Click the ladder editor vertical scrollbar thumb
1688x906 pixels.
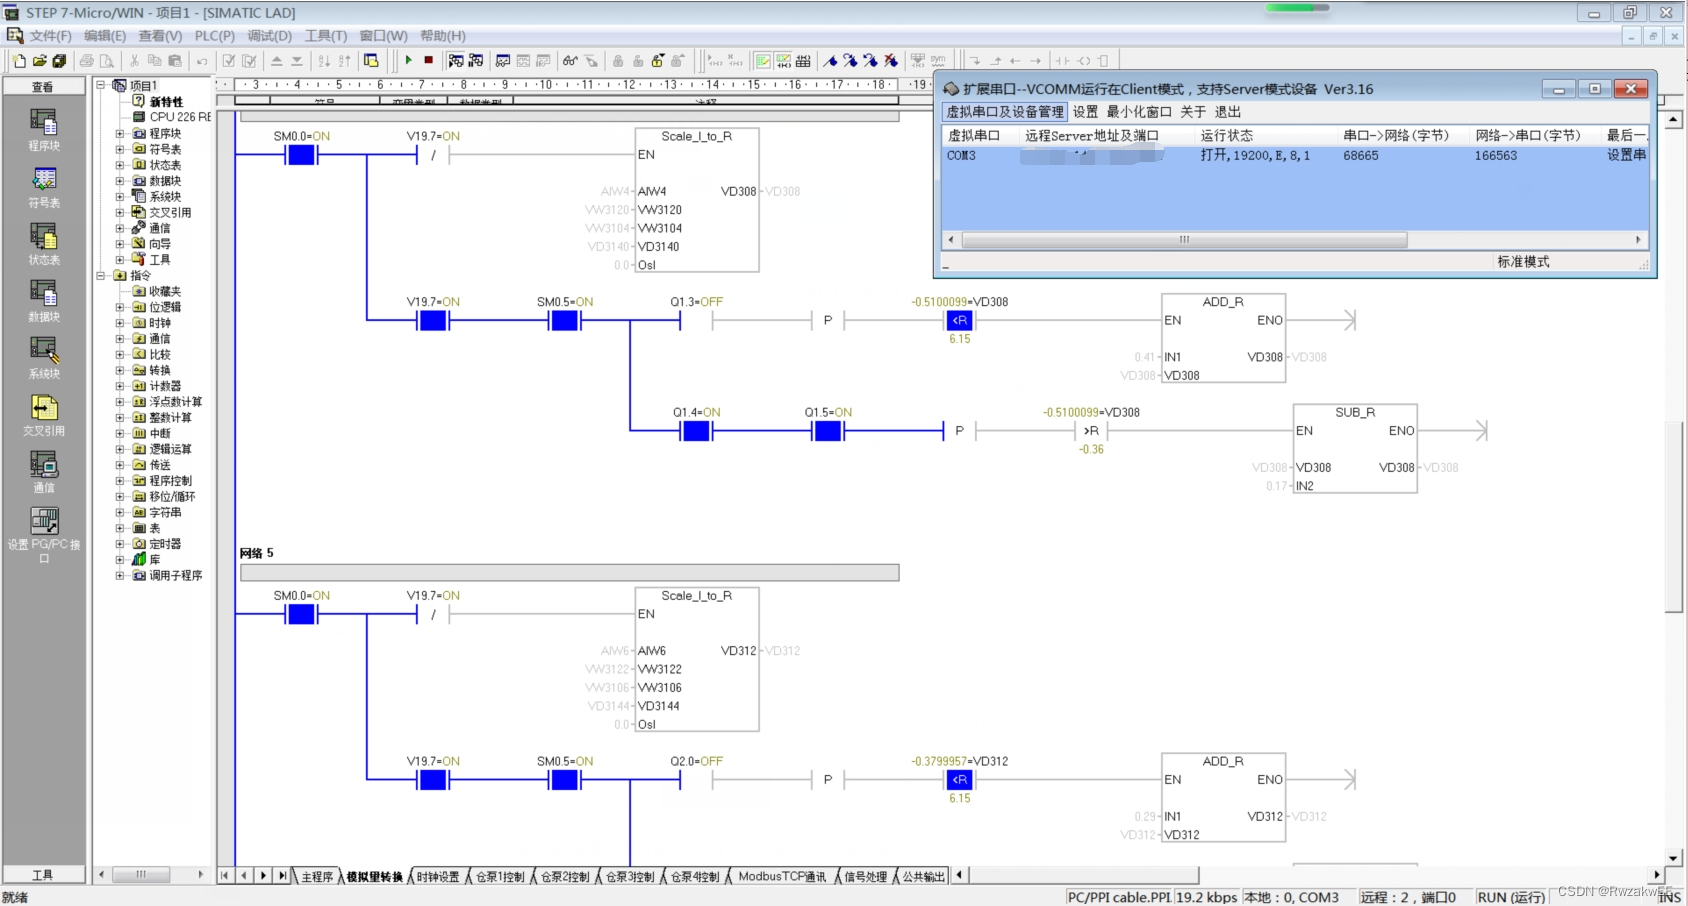pos(1674,517)
